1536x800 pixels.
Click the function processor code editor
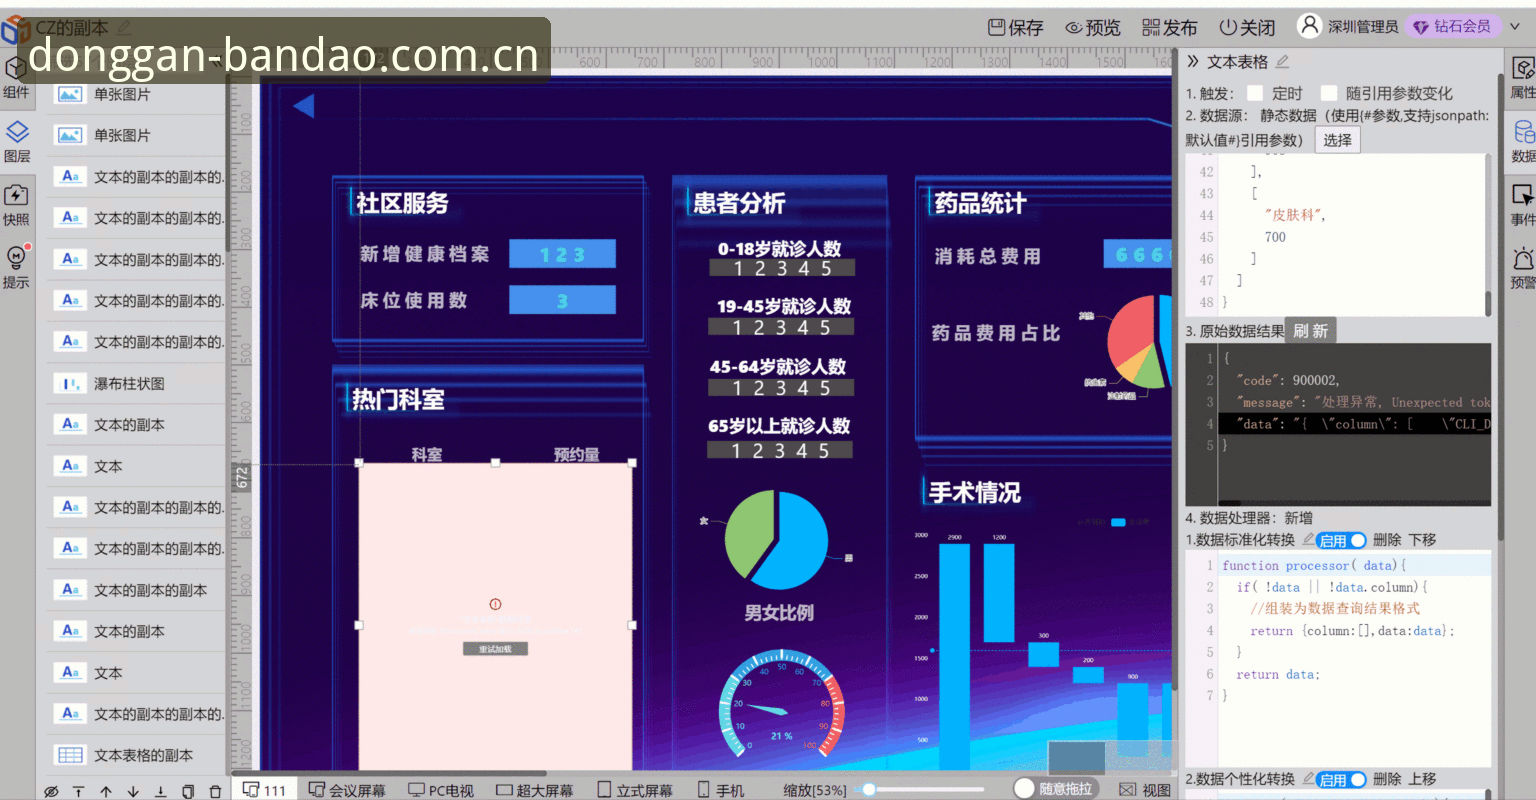[1337, 660]
